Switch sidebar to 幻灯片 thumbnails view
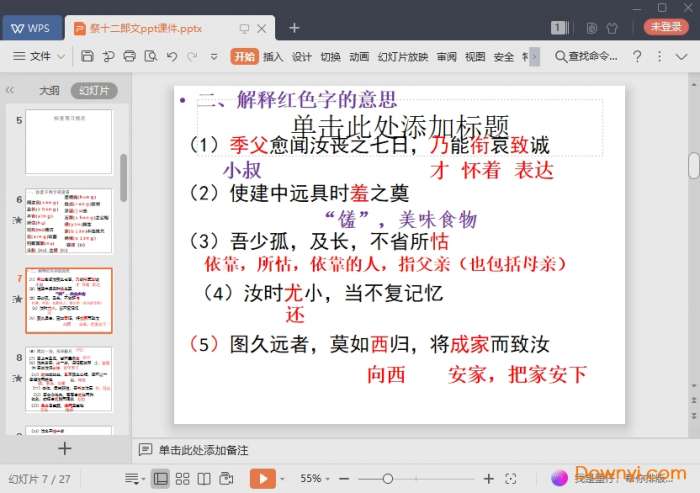The height and width of the screenshot is (493, 700). (93, 90)
